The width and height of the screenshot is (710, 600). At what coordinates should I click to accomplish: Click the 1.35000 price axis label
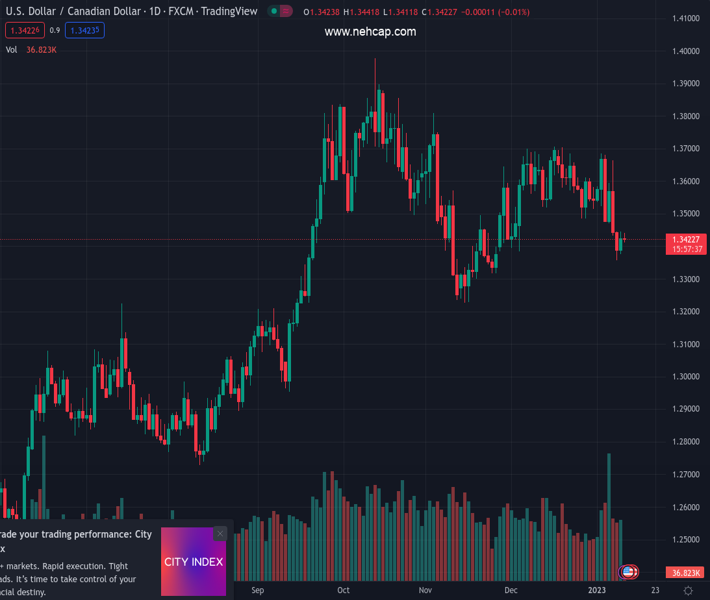pos(686,213)
